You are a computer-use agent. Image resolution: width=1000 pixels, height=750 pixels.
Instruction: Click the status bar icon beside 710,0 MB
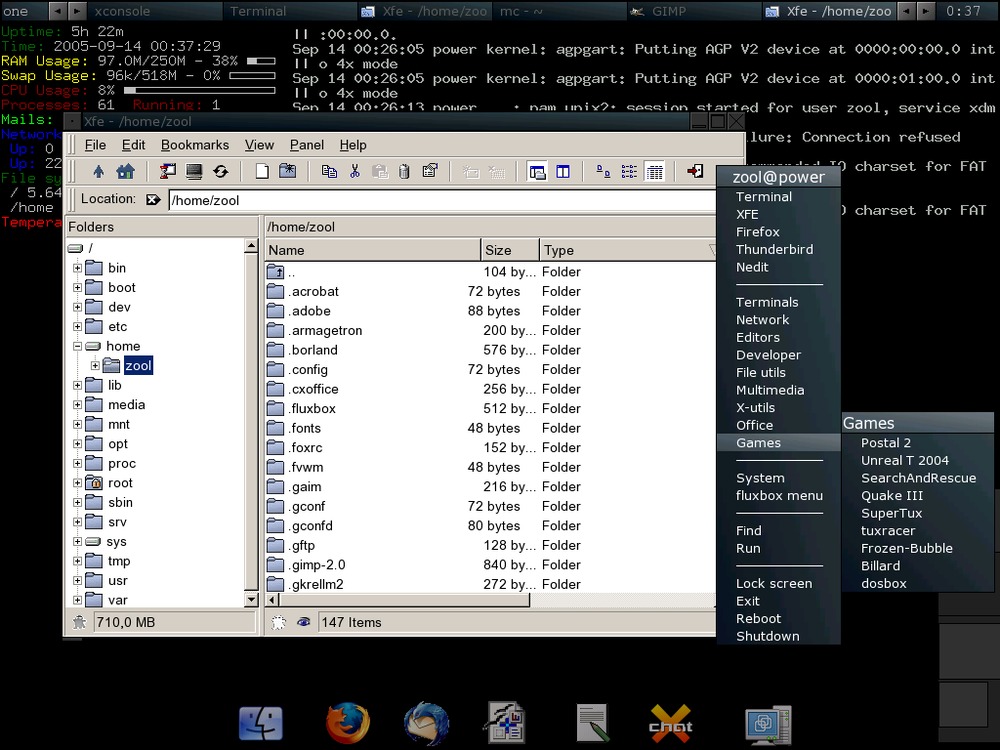pyautogui.click(x=79, y=622)
